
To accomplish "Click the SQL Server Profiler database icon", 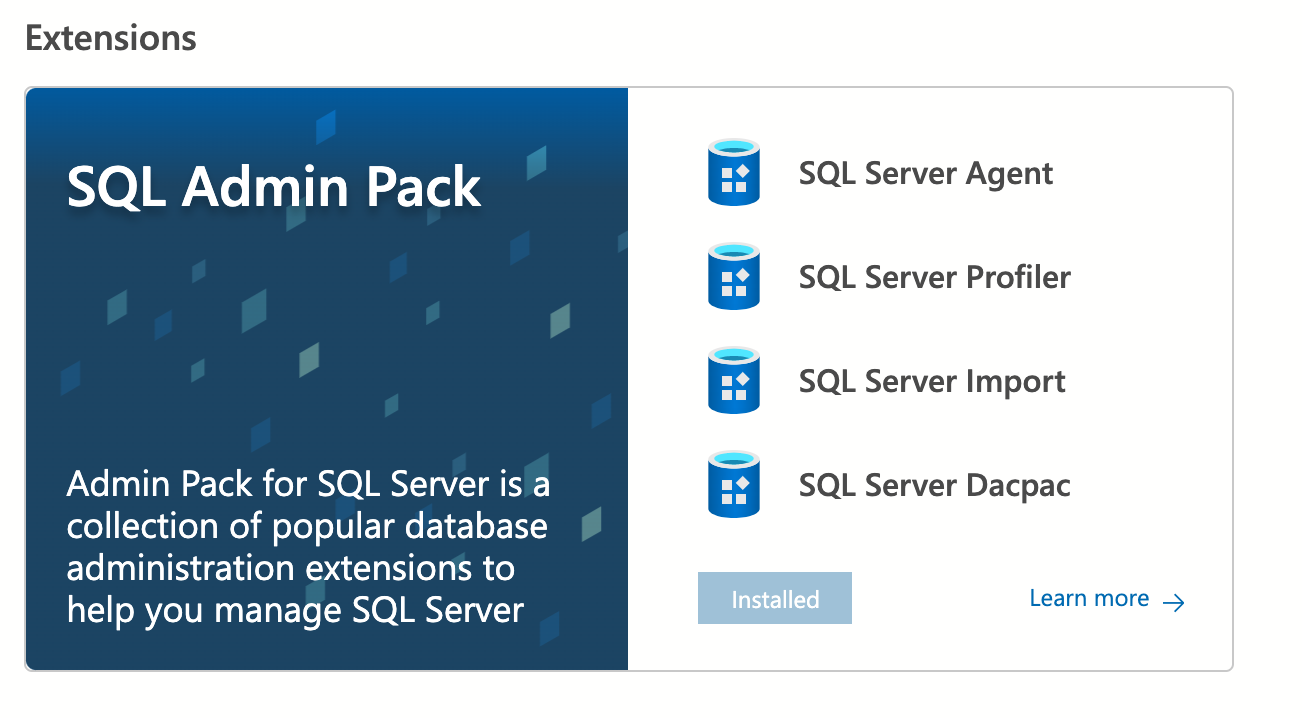I will pos(734,276).
